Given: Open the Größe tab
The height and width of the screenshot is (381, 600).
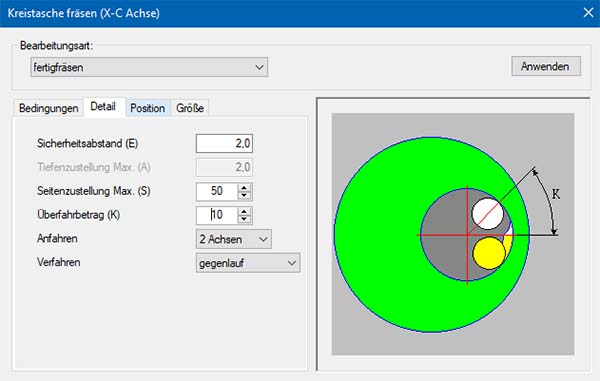Looking at the screenshot, I should [x=190, y=108].
